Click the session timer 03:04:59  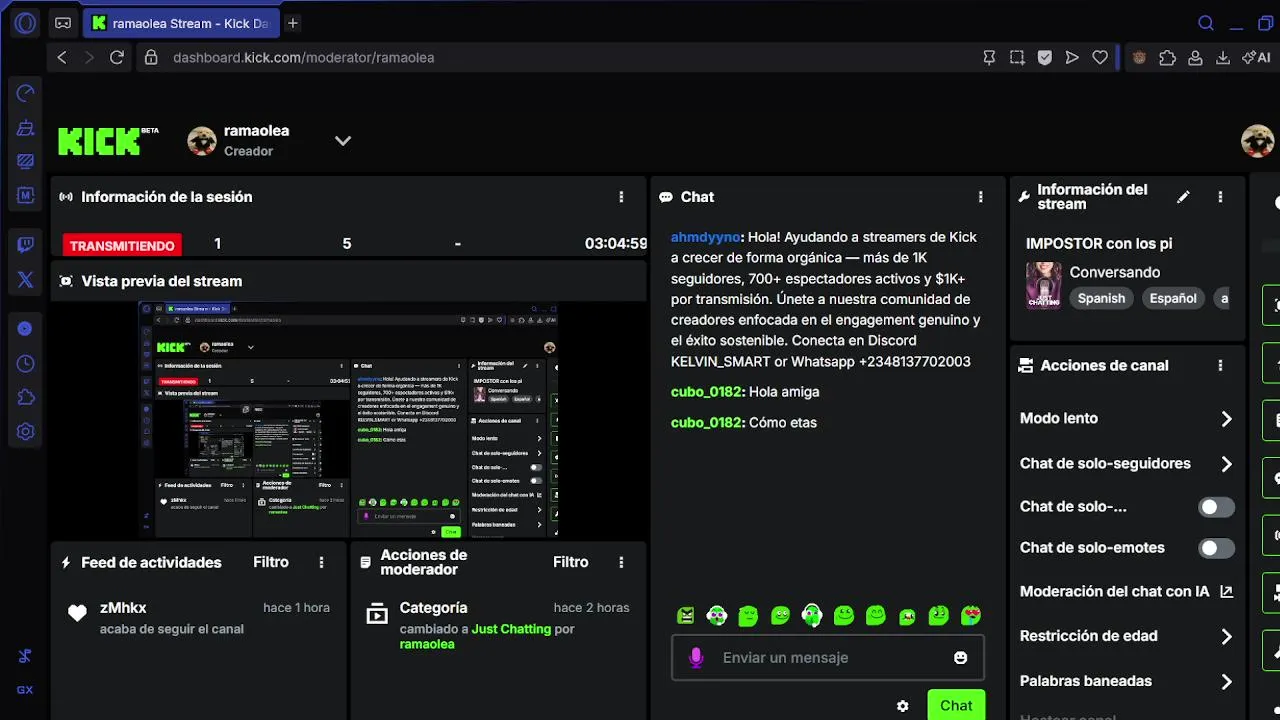pos(616,244)
